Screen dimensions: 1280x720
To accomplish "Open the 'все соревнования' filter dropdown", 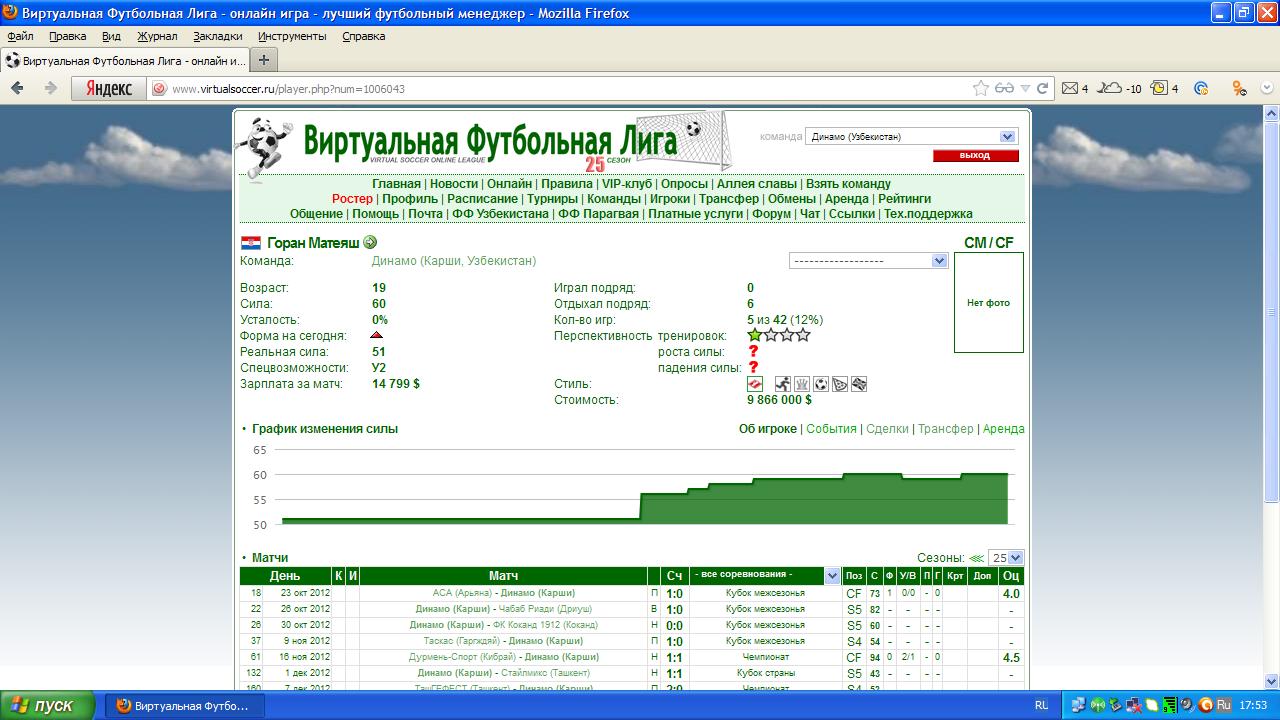I will (x=765, y=575).
